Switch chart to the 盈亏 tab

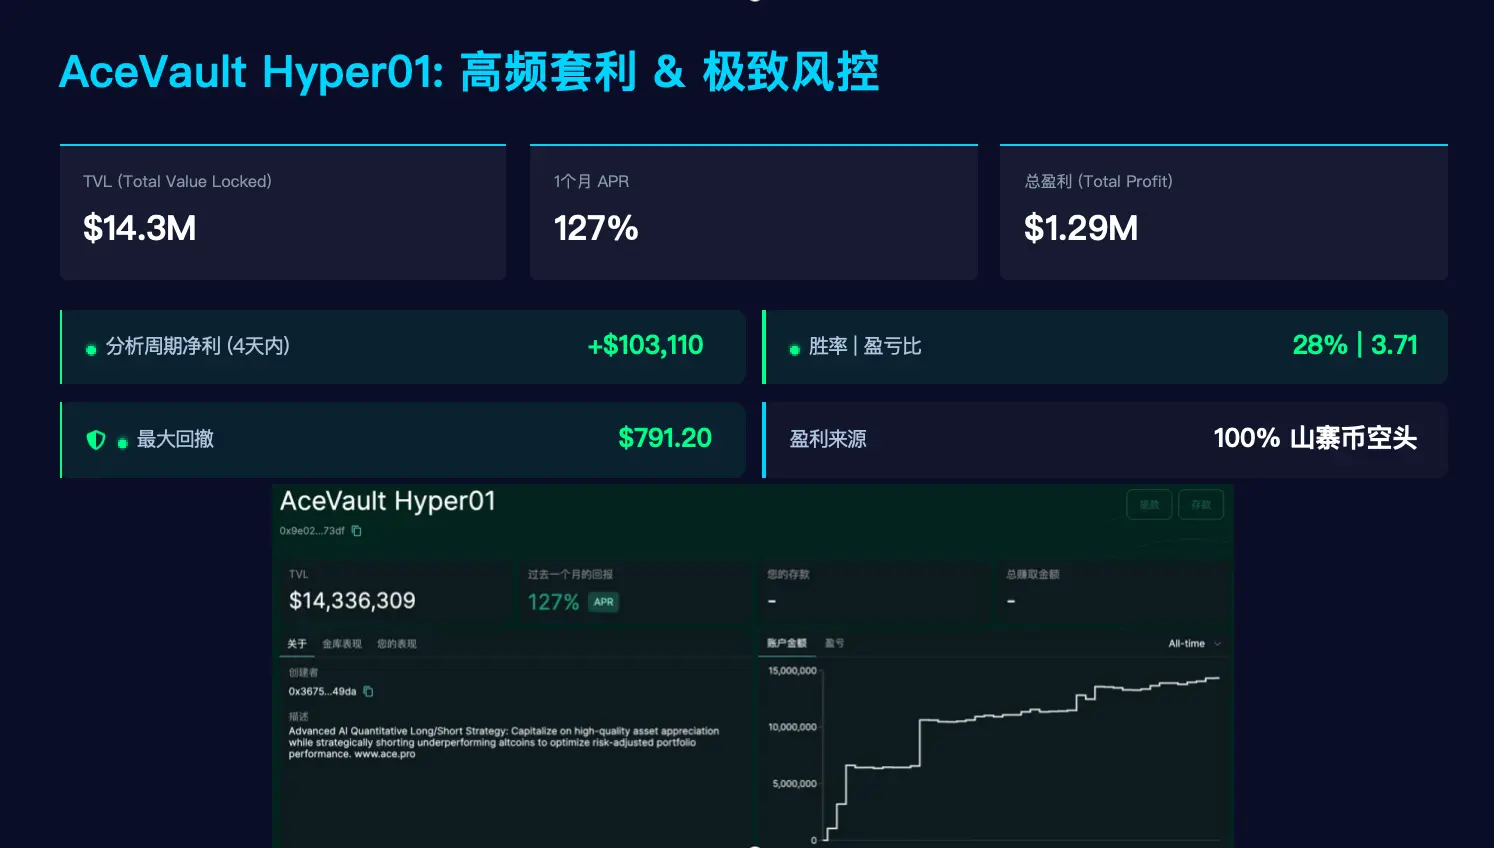pos(834,643)
